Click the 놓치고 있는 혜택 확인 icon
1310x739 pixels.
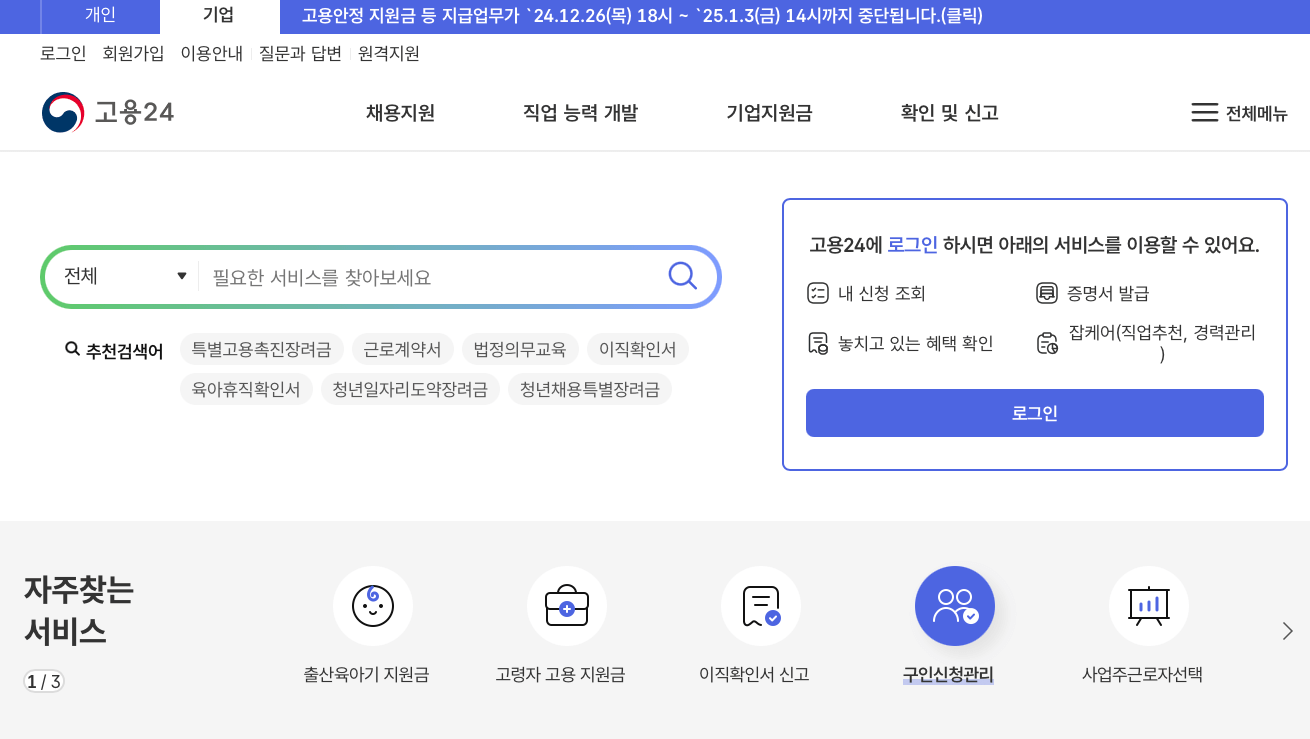pos(820,343)
